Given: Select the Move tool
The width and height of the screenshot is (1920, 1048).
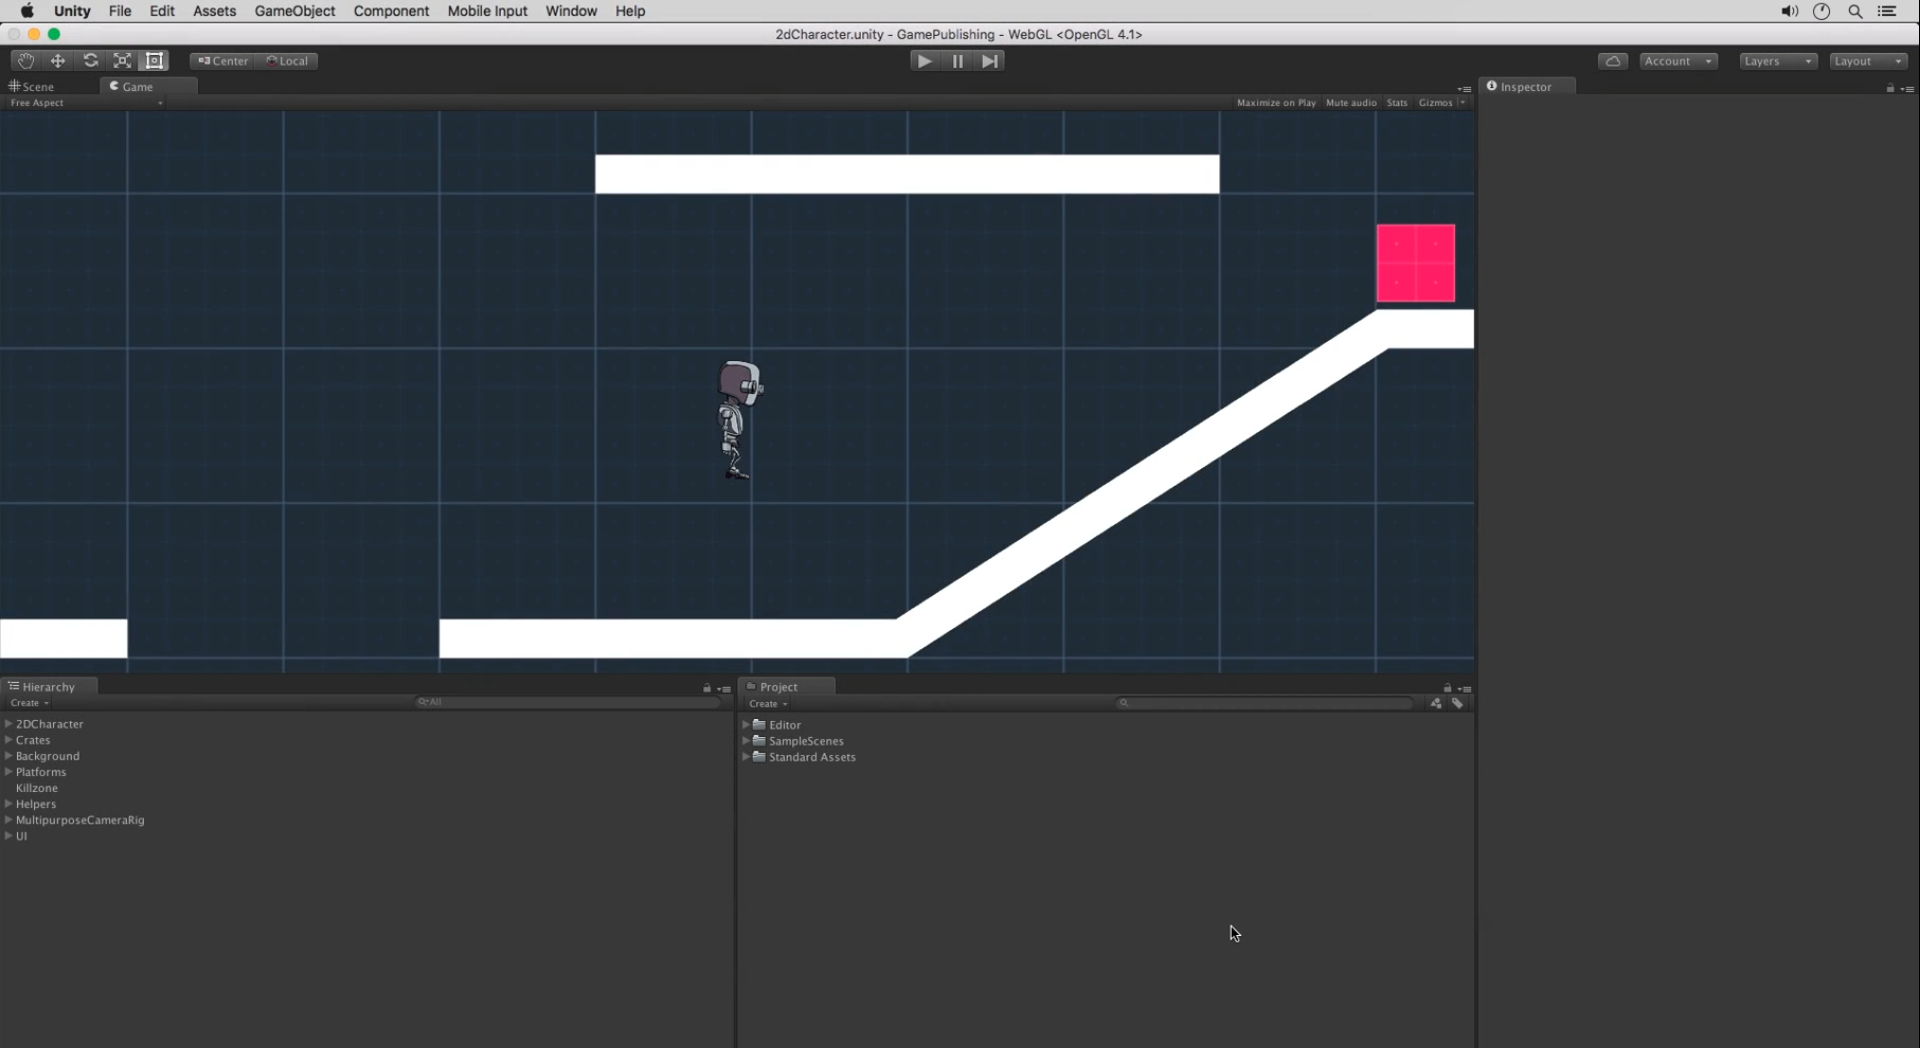Looking at the screenshot, I should pyautogui.click(x=58, y=61).
